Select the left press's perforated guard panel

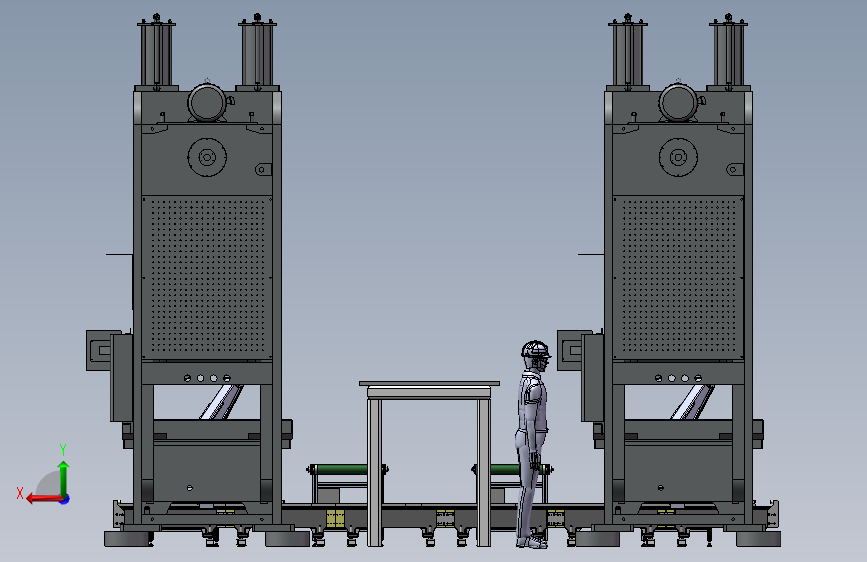coord(207,278)
